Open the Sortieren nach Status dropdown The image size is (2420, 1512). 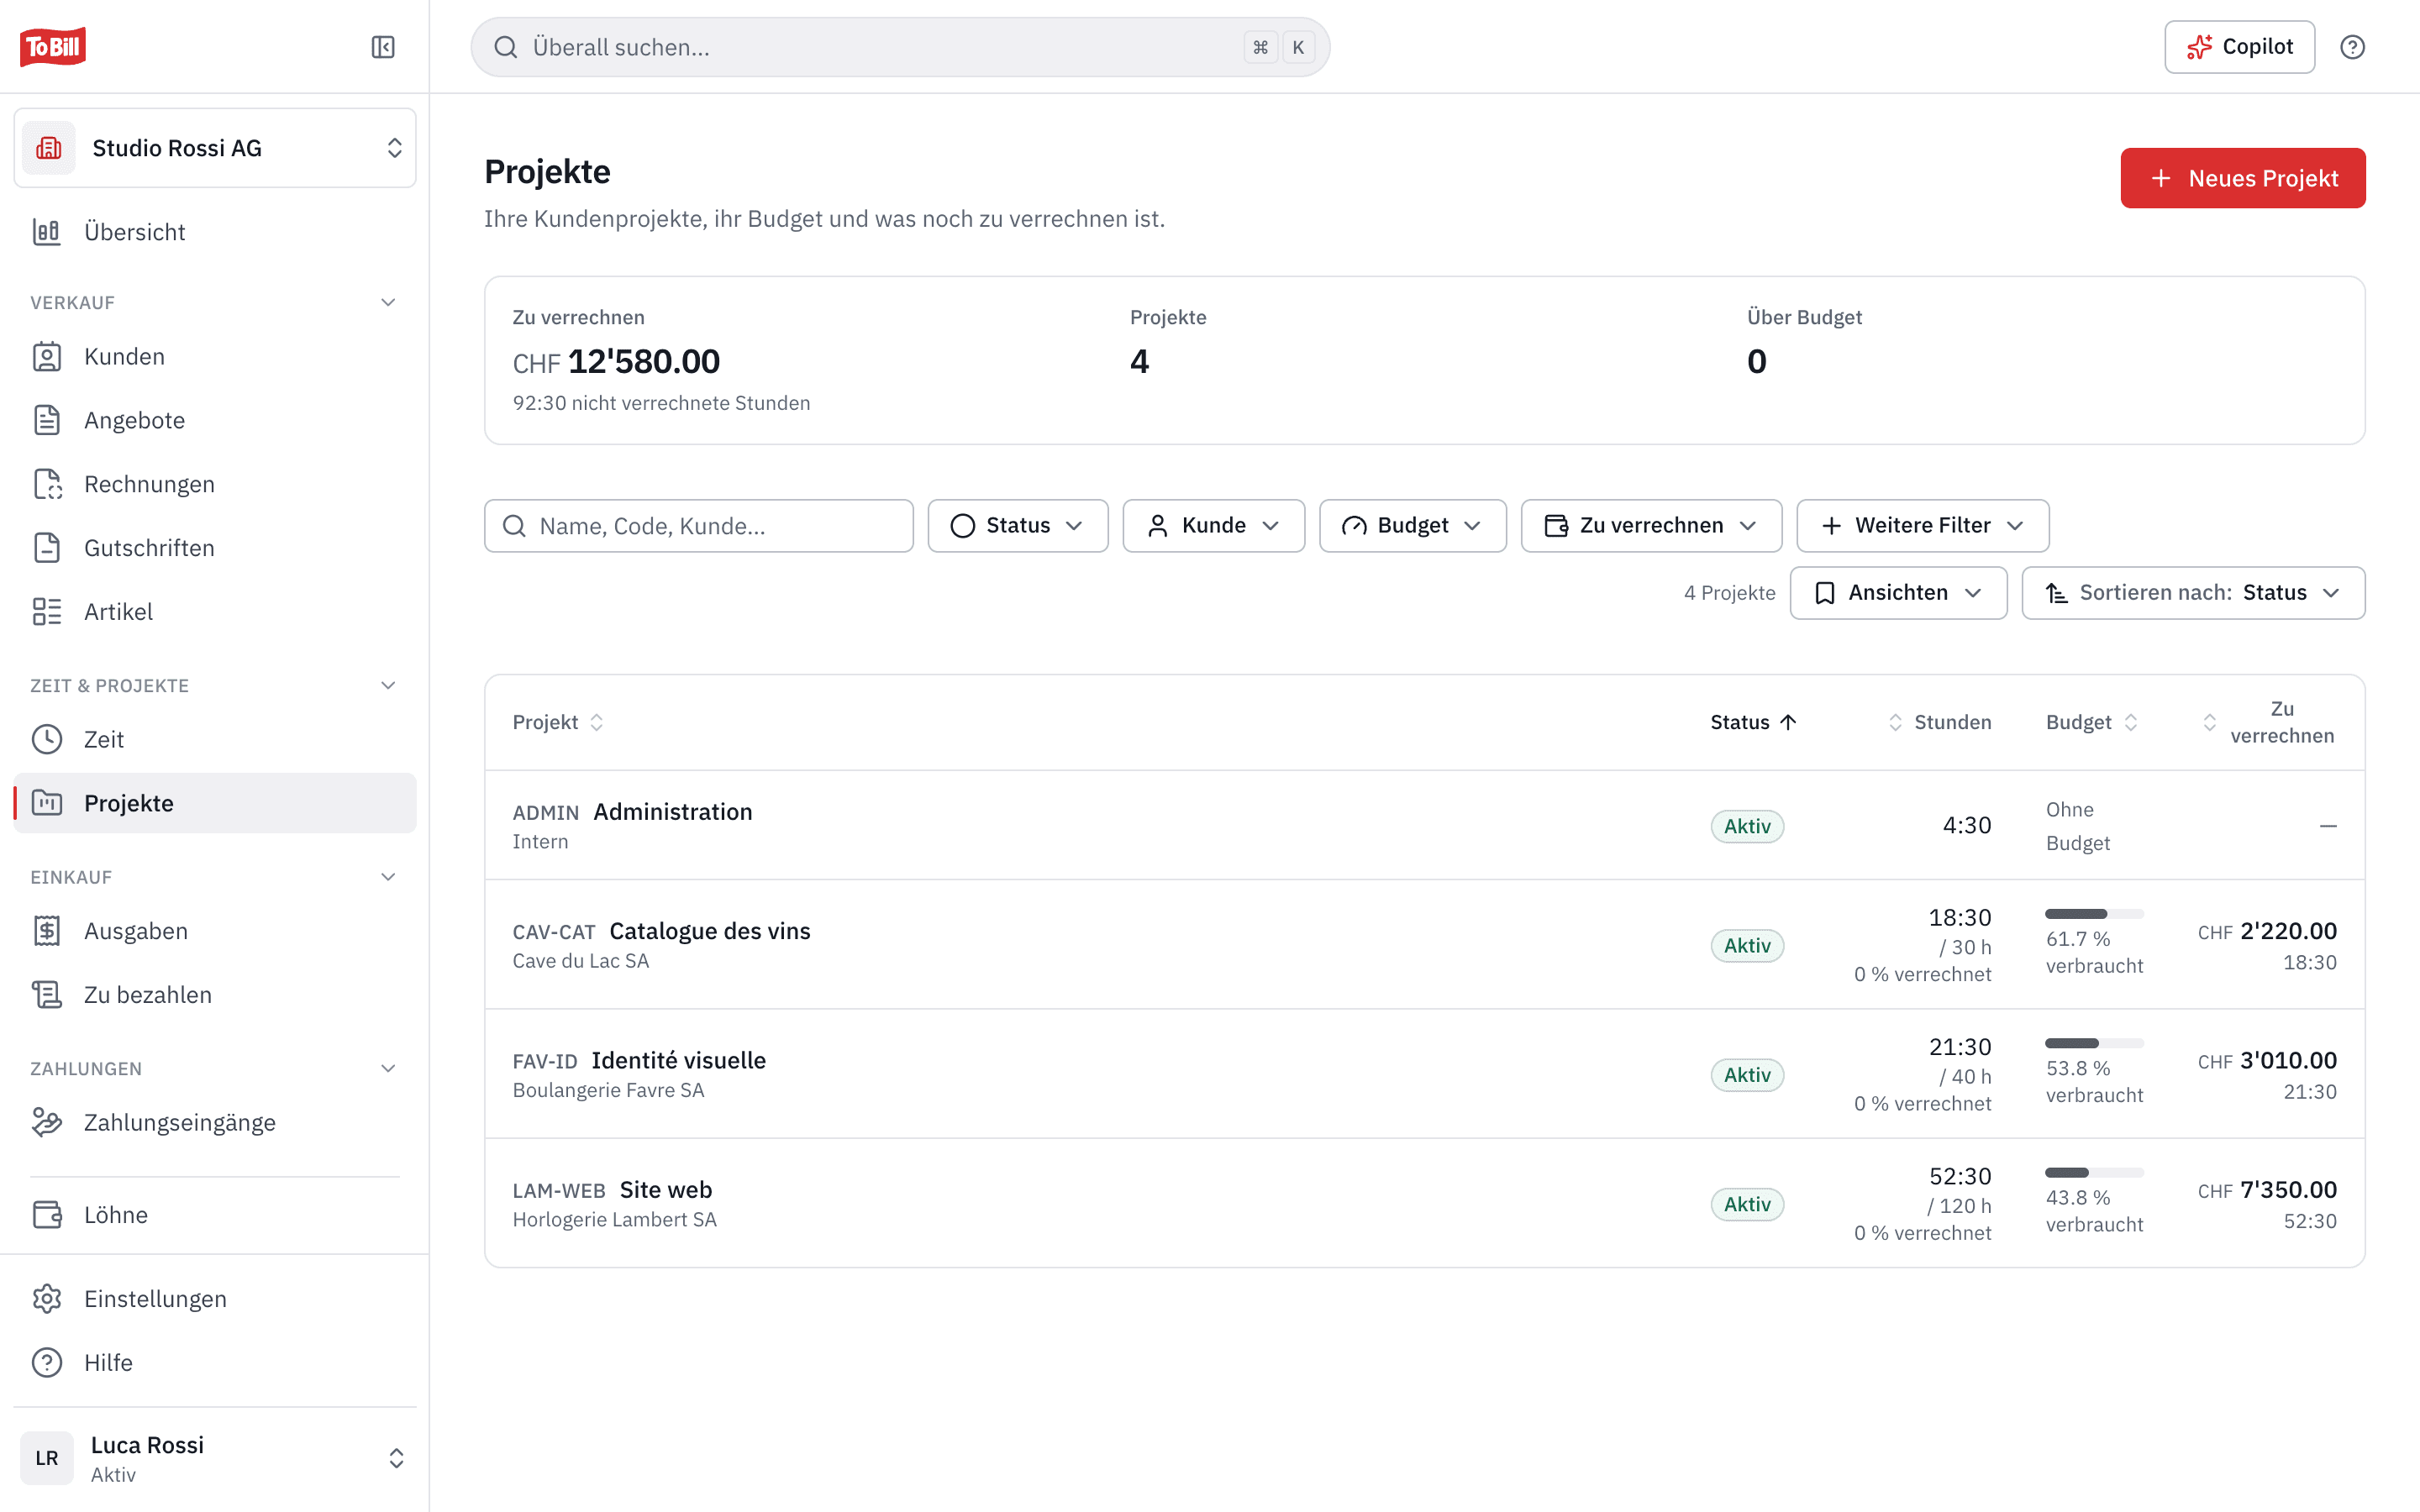click(2193, 593)
